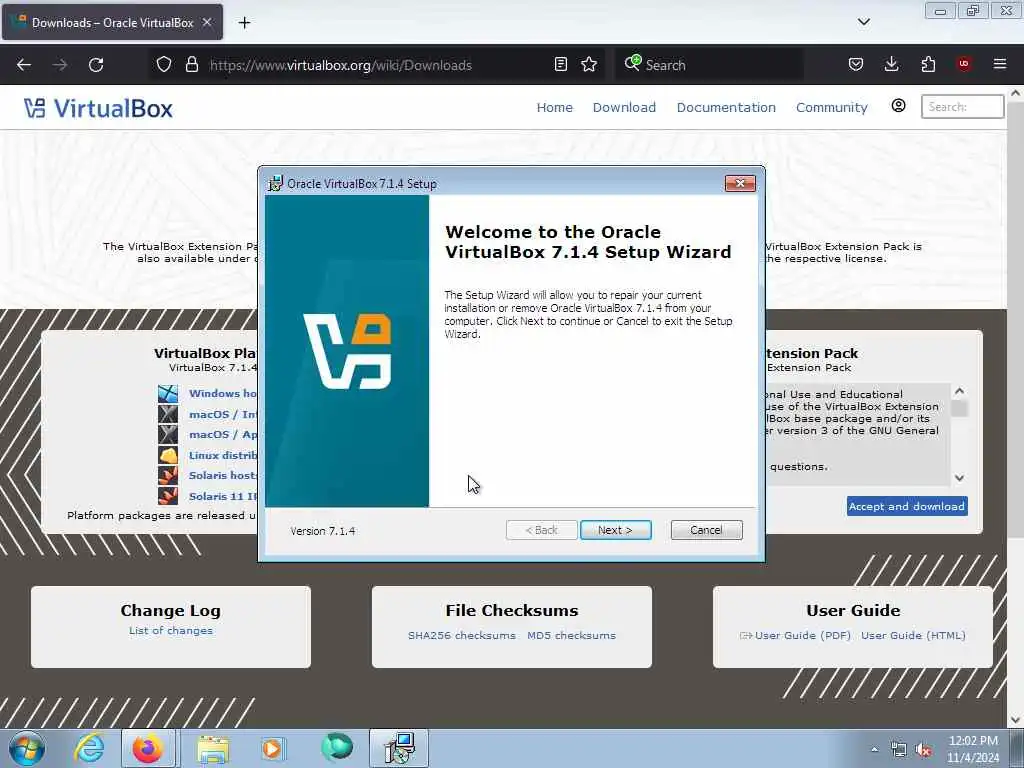Click the Solaris hosts link

click(223, 475)
